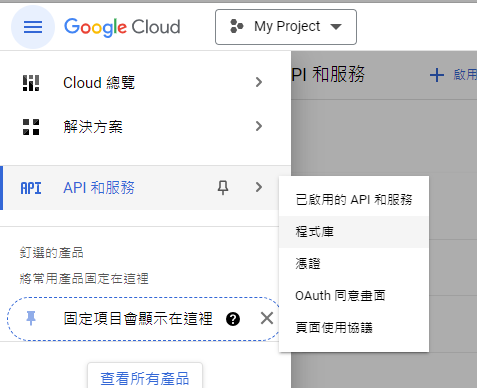This screenshot has height=388, width=477.
Task: Pin the API 和服務 product
Action: pos(223,187)
